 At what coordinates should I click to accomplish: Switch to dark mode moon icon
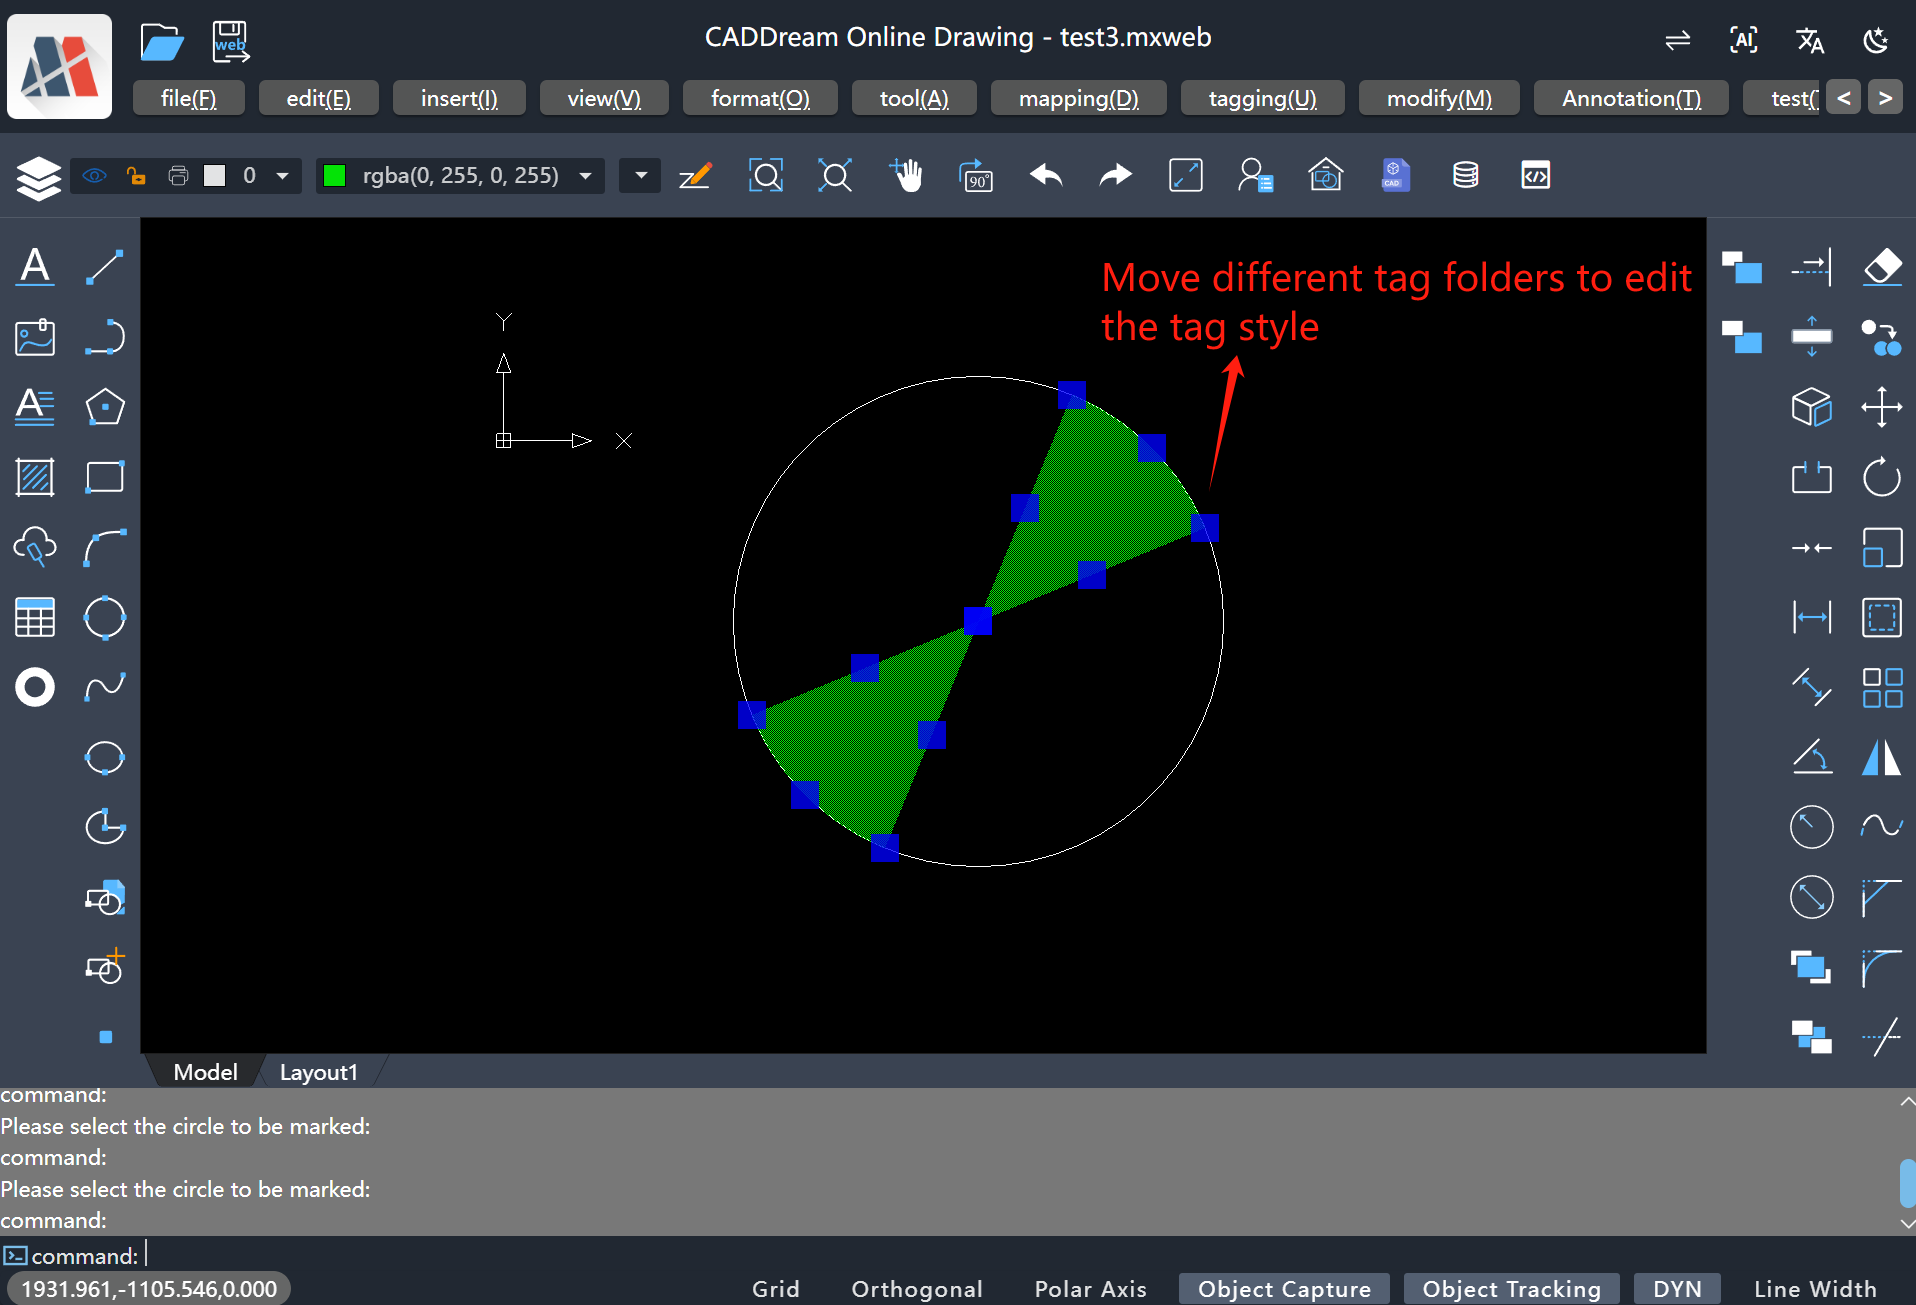pos(1876,40)
